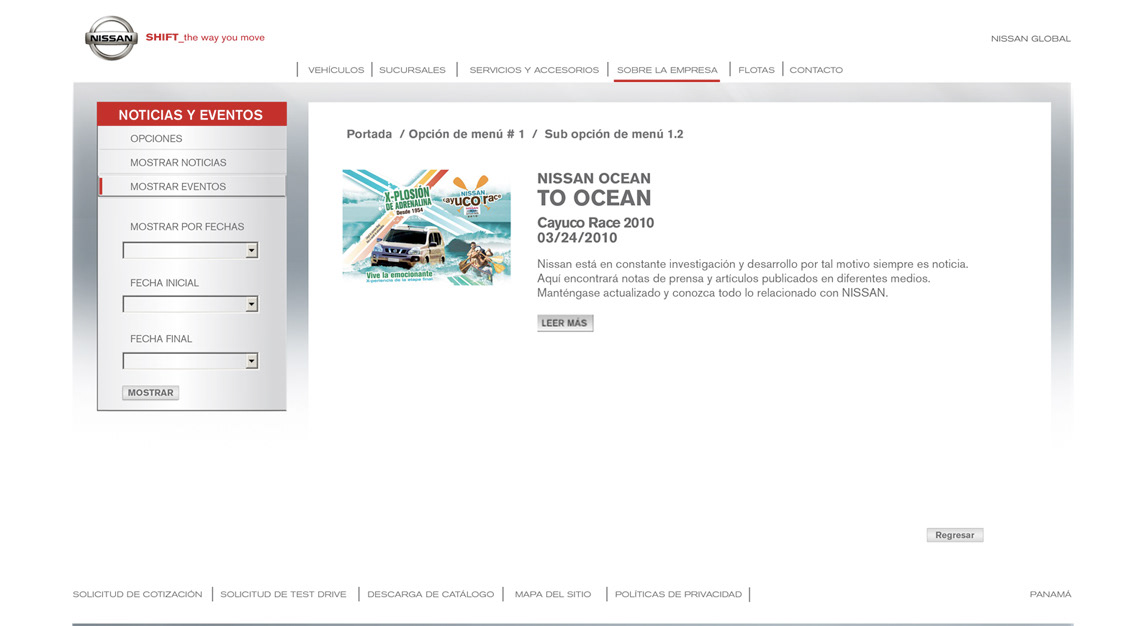Open the FECHA FINAL dropdown
Image resolution: width=1139 pixels, height=626 pixels.
[190, 361]
